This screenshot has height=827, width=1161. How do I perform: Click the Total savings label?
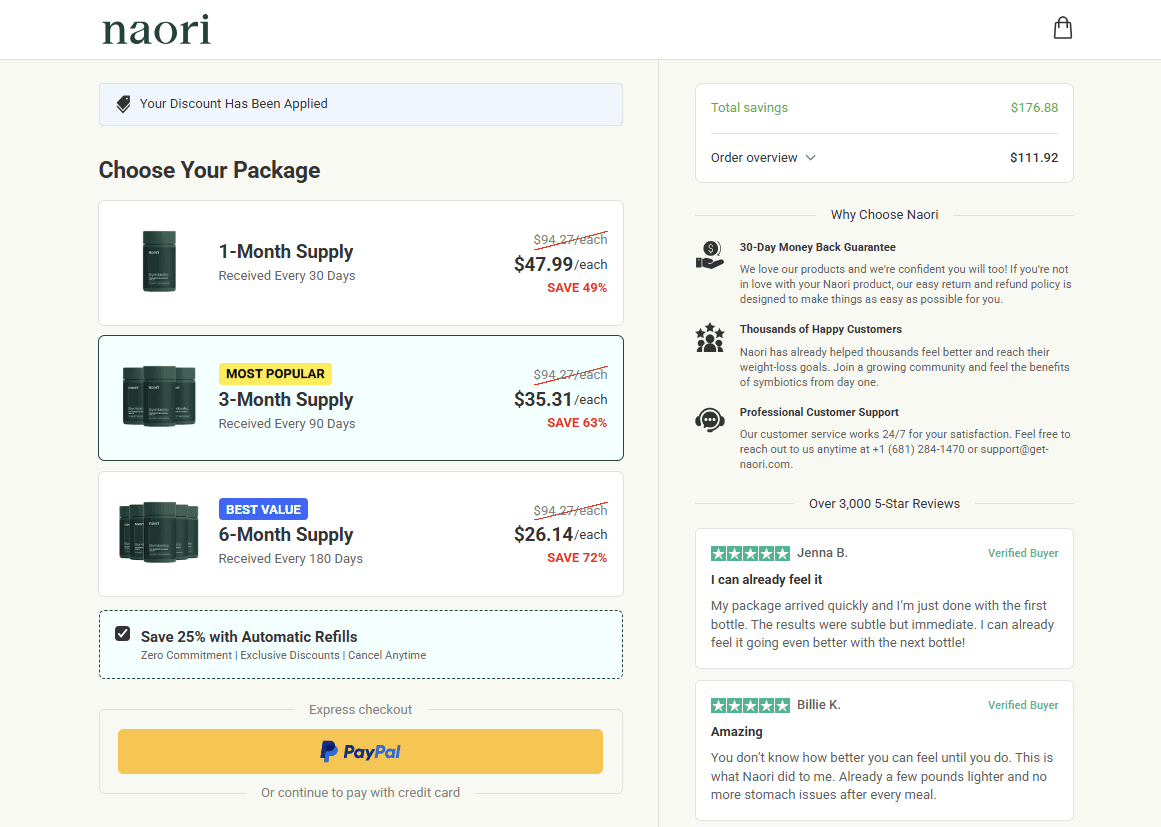pyautogui.click(x=749, y=108)
